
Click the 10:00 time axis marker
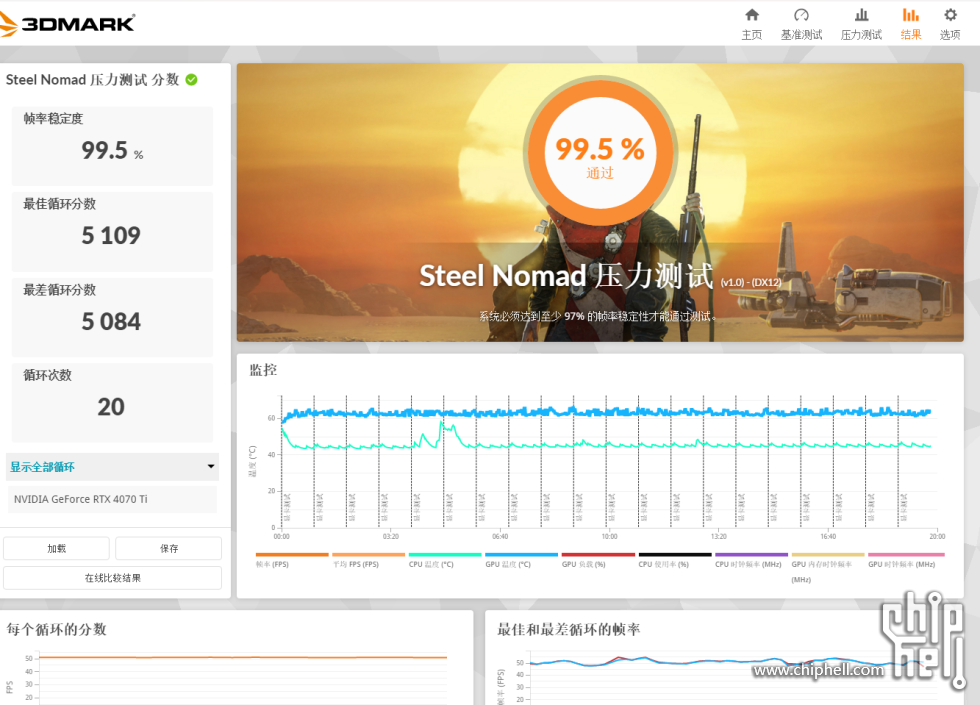pyautogui.click(x=609, y=536)
